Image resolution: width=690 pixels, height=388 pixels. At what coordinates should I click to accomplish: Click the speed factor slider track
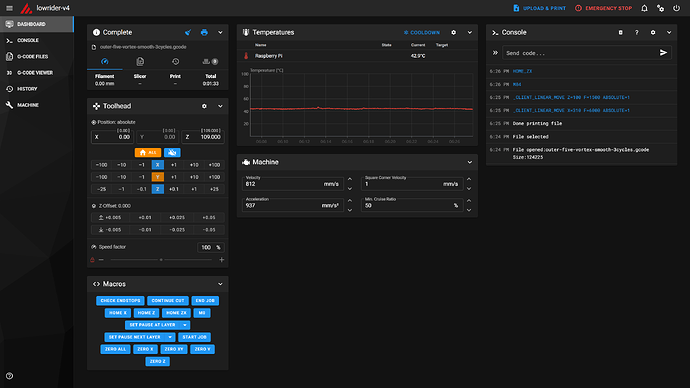(161, 260)
